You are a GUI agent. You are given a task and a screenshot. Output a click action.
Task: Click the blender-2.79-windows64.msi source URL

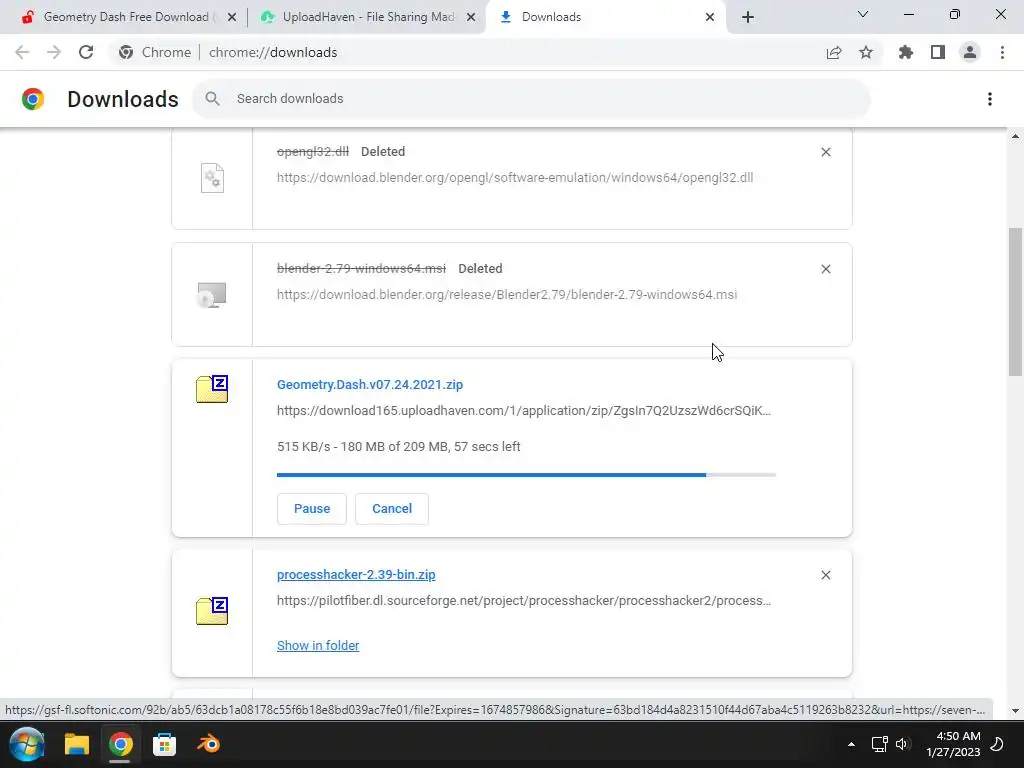point(507,295)
